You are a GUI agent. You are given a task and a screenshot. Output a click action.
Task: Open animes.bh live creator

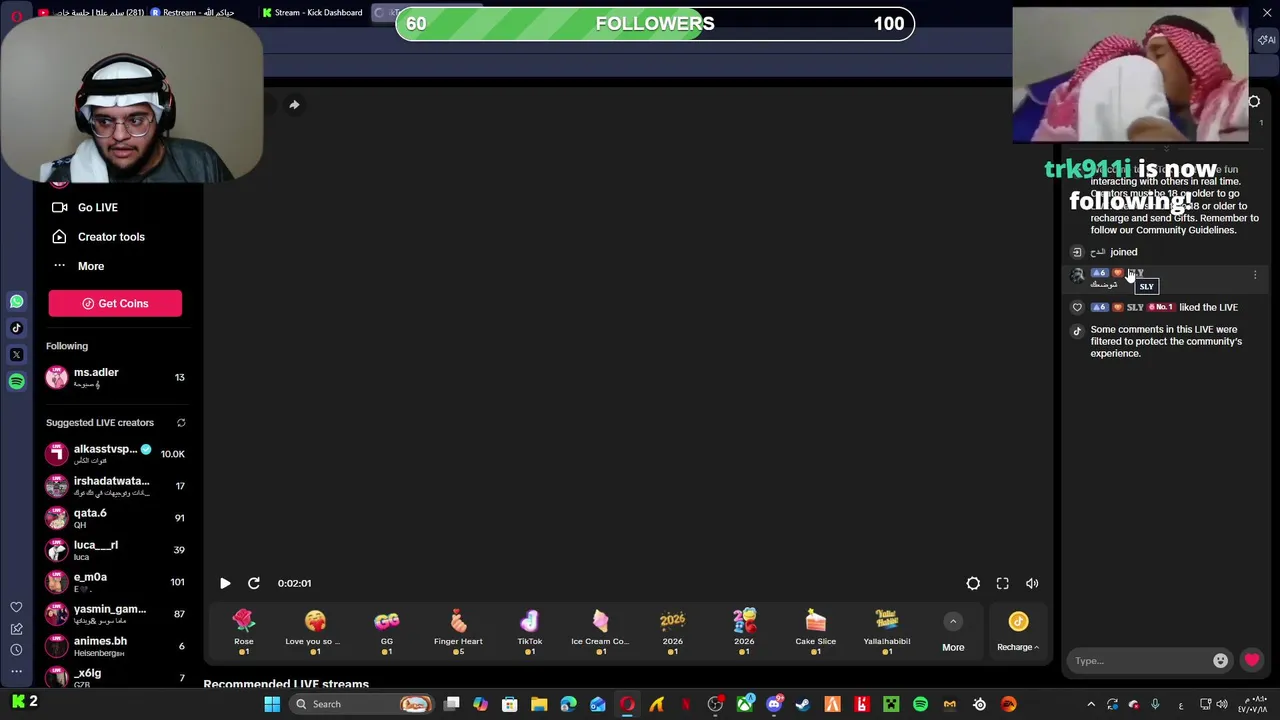pos(115,646)
